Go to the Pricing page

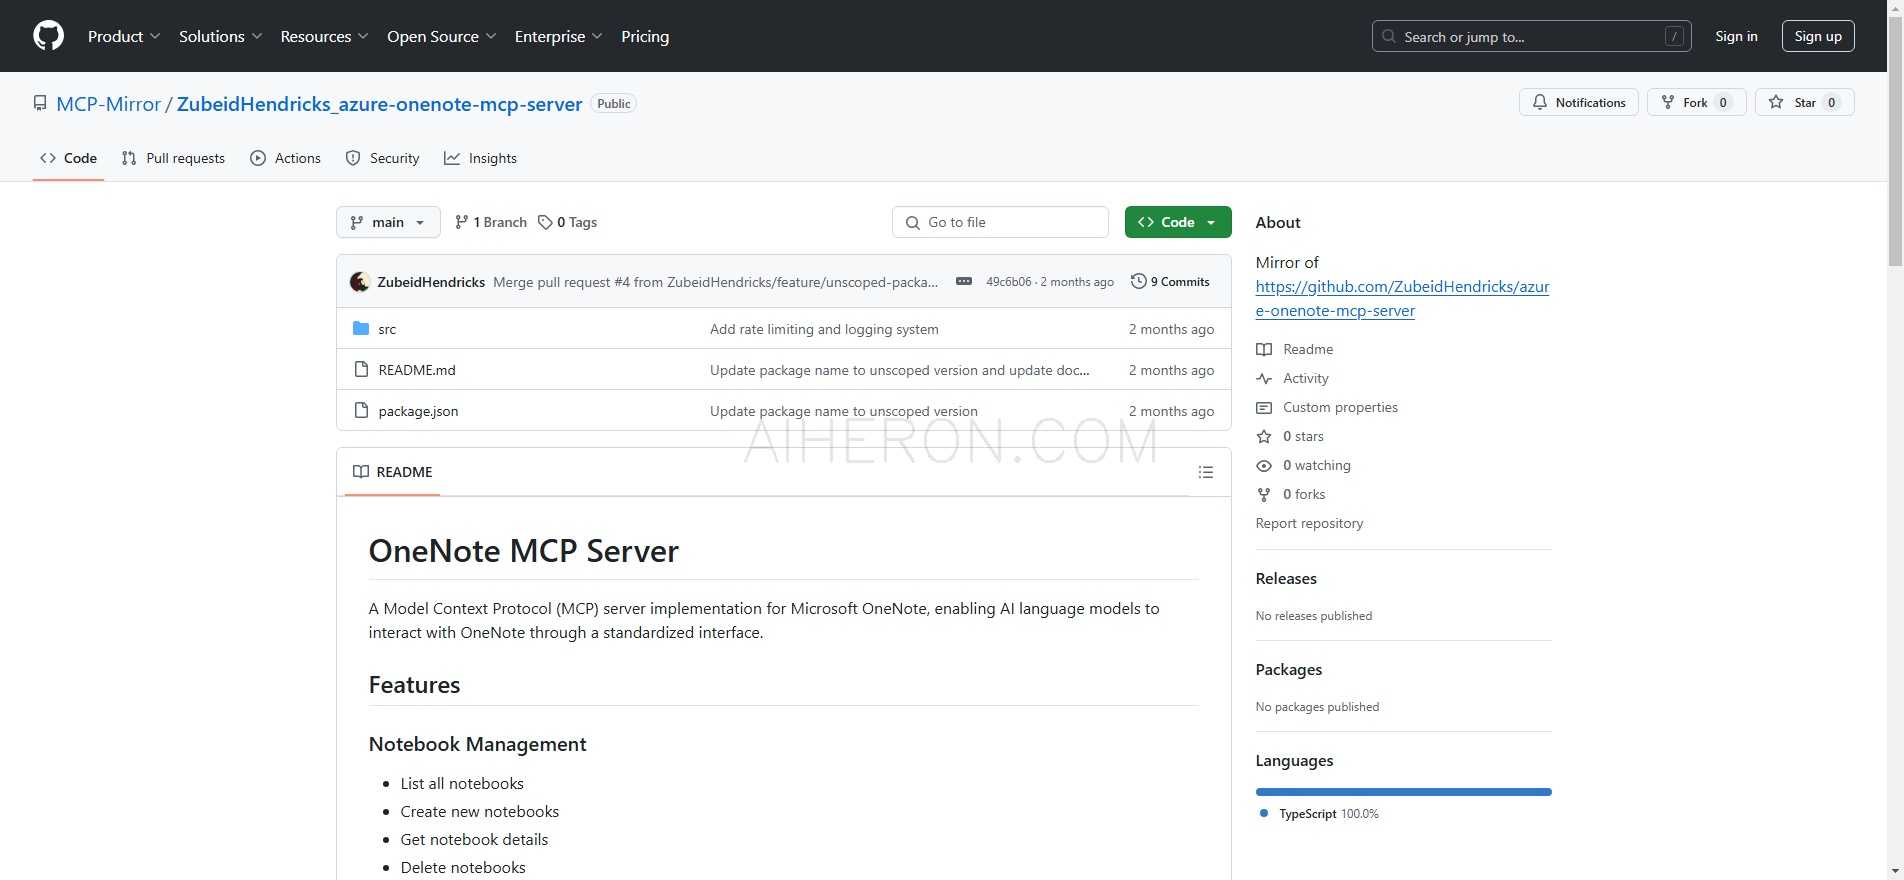(645, 36)
